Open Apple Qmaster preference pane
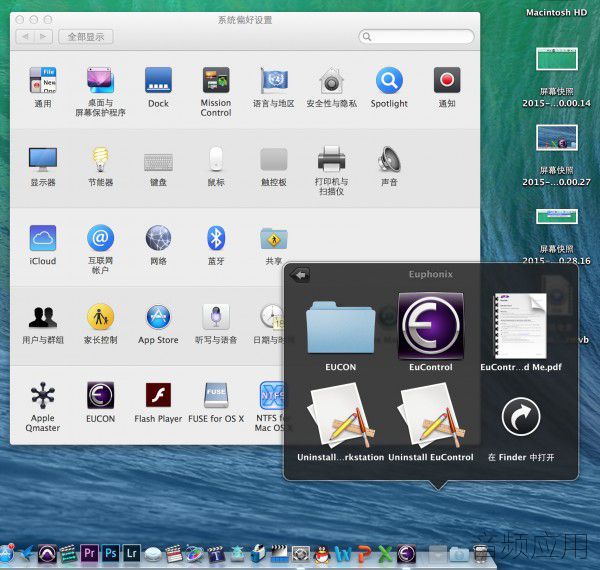 coord(43,396)
